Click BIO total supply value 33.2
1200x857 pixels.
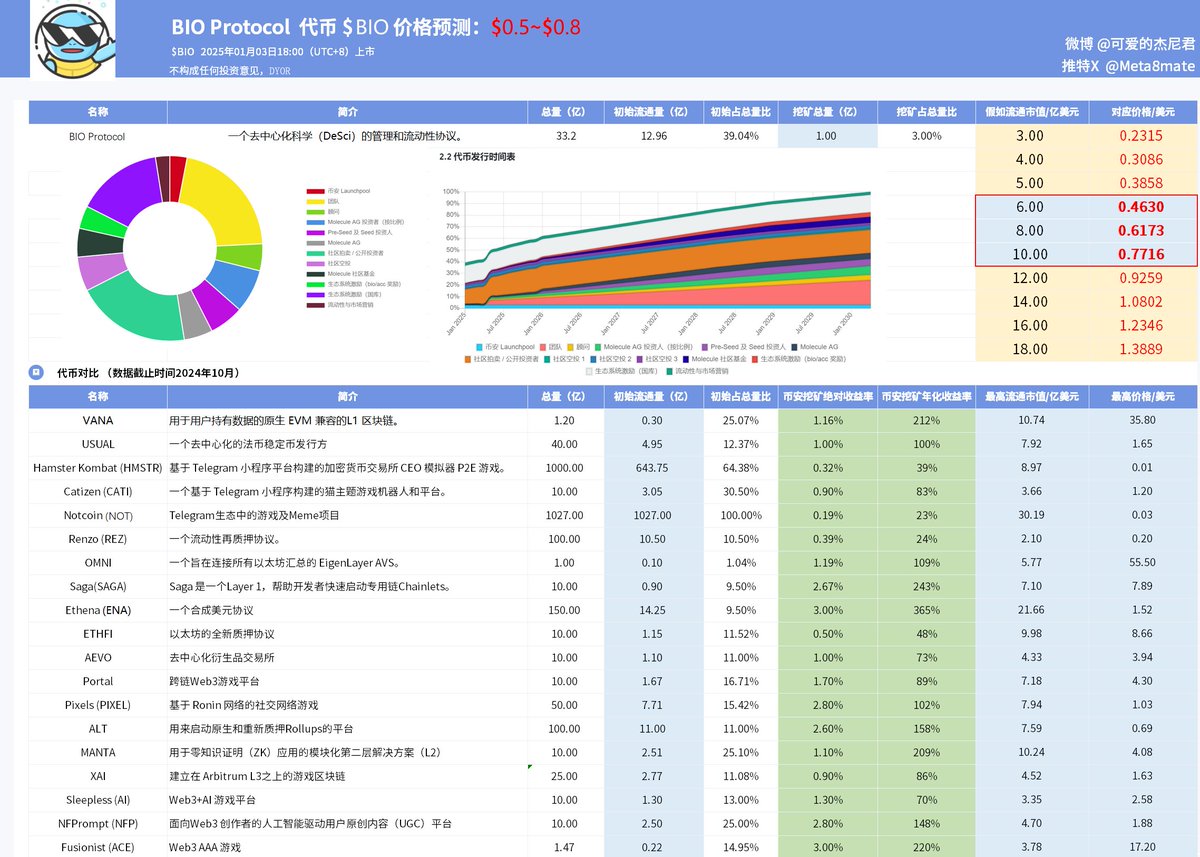pyautogui.click(x=565, y=136)
